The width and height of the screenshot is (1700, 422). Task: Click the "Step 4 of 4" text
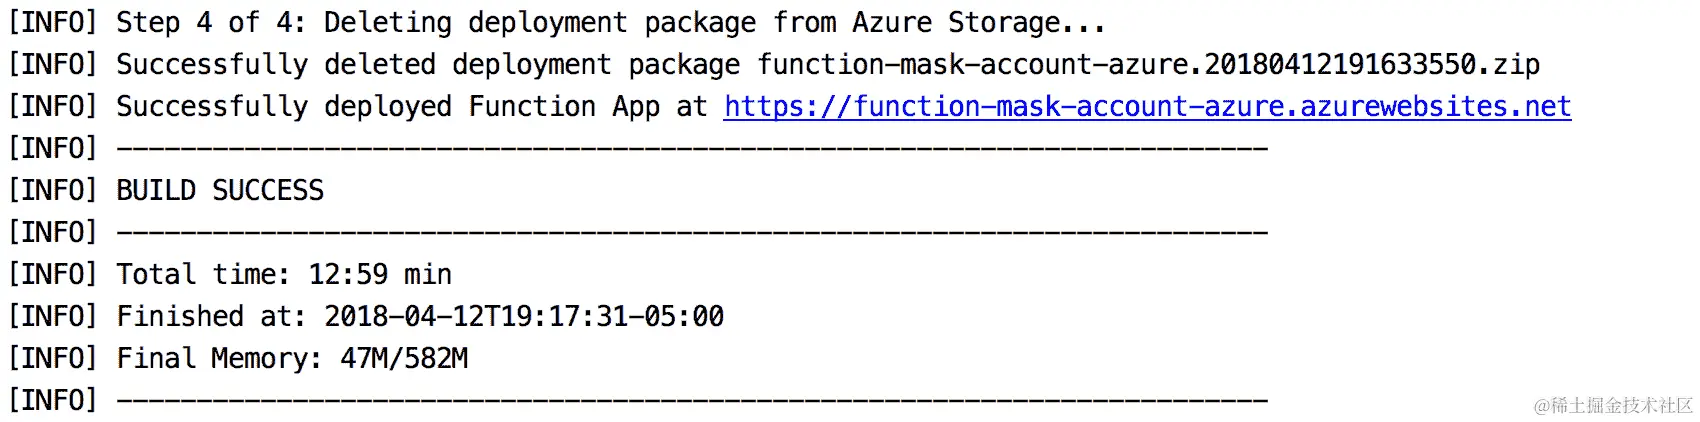pyautogui.click(x=211, y=22)
